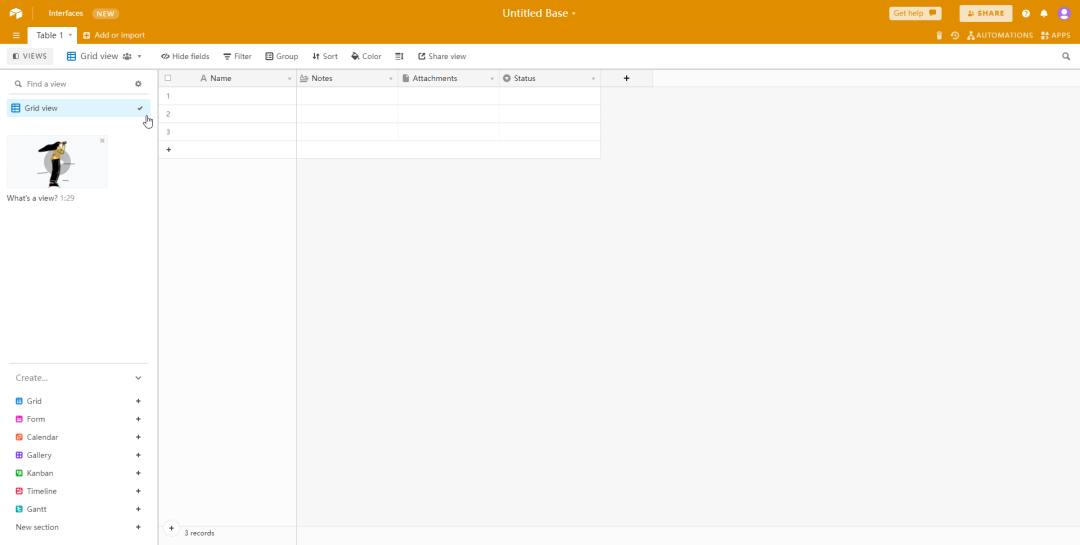Image resolution: width=1080 pixels, height=545 pixels.
Task: Select the Table 1 tab
Action: tap(50, 35)
